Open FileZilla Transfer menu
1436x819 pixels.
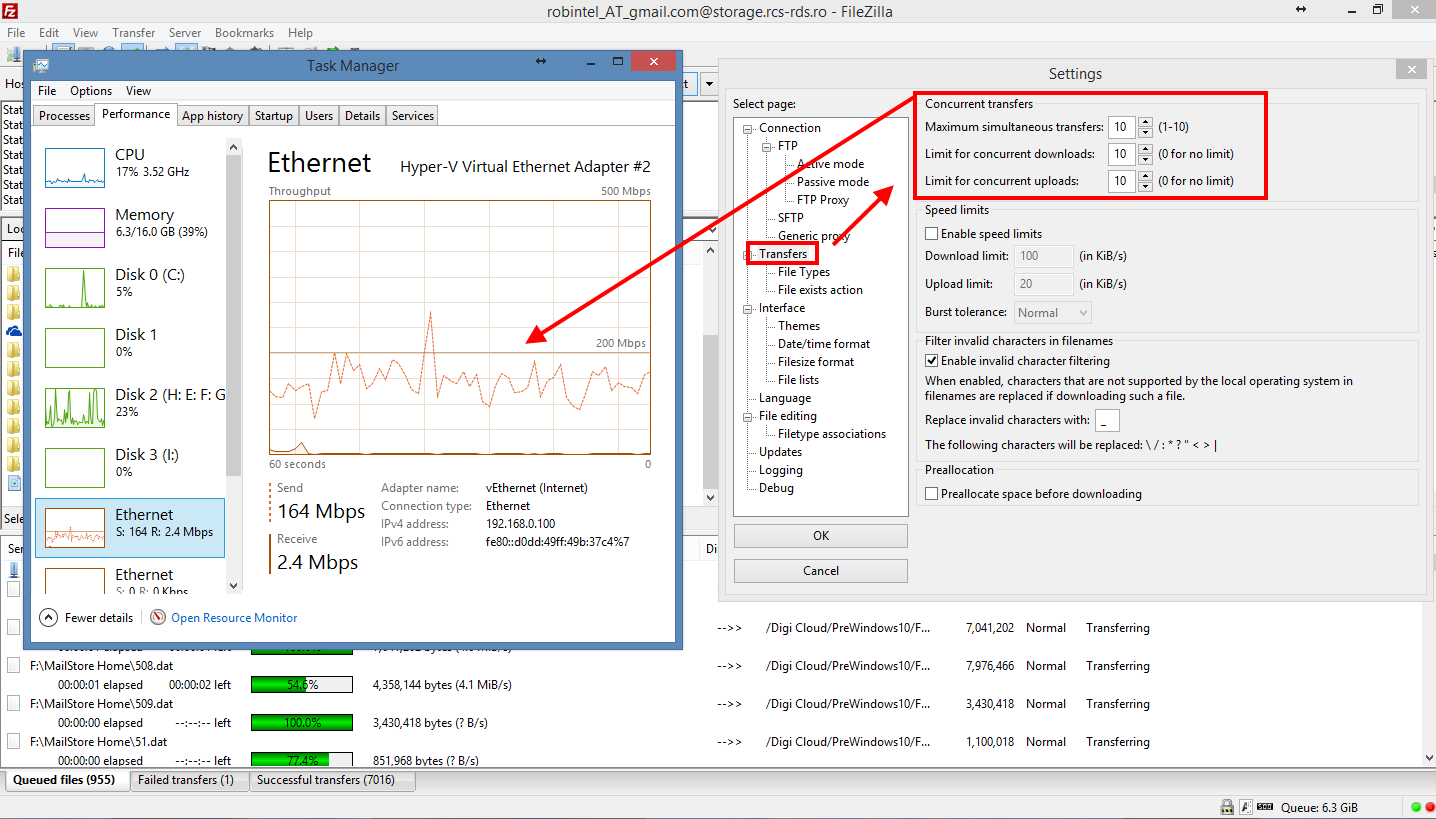click(x=134, y=33)
